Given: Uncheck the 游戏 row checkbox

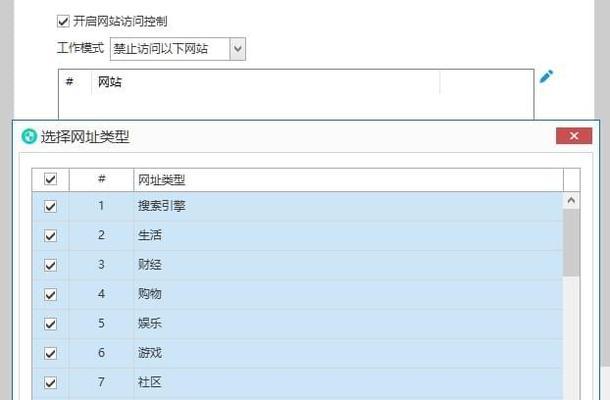Looking at the screenshot, I should point(50,353).
